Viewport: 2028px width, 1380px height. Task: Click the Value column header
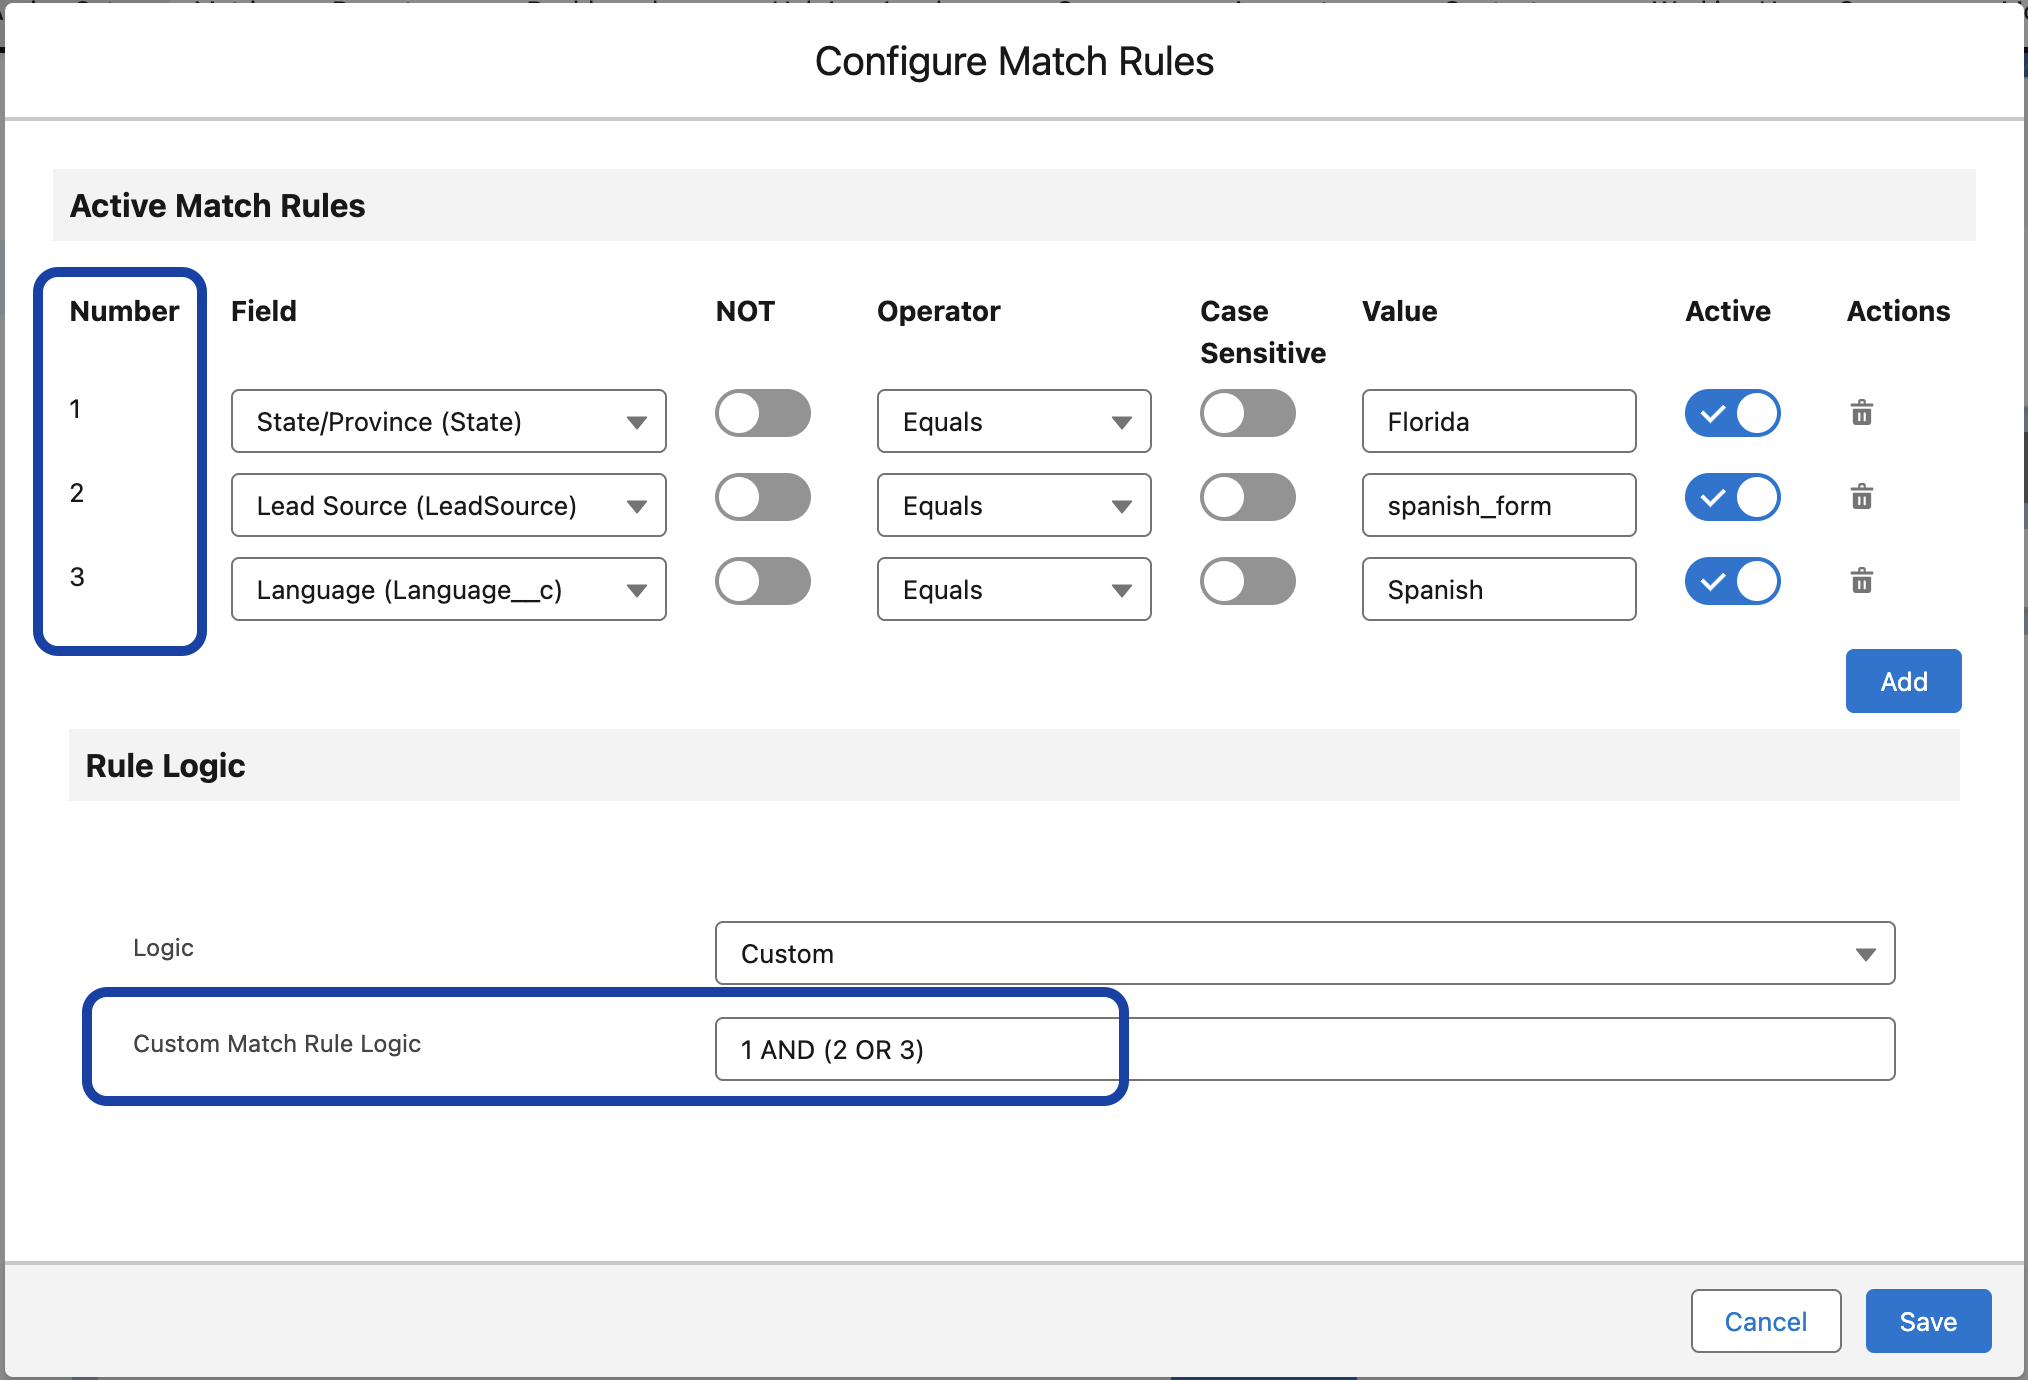click(x=1400, y=311)
